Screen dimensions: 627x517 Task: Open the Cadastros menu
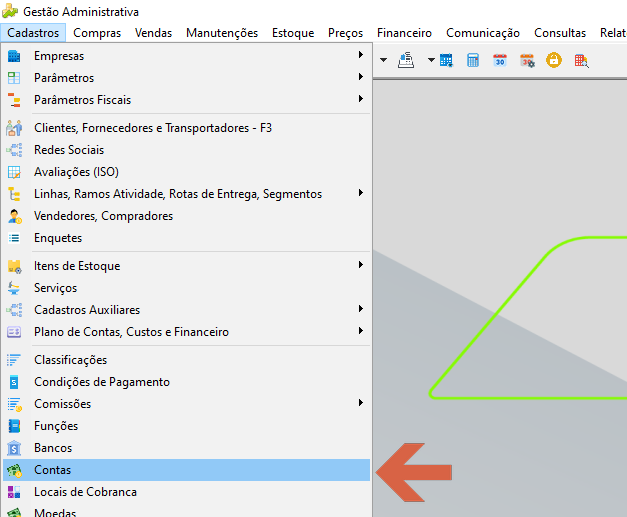(x=33, y=33)
